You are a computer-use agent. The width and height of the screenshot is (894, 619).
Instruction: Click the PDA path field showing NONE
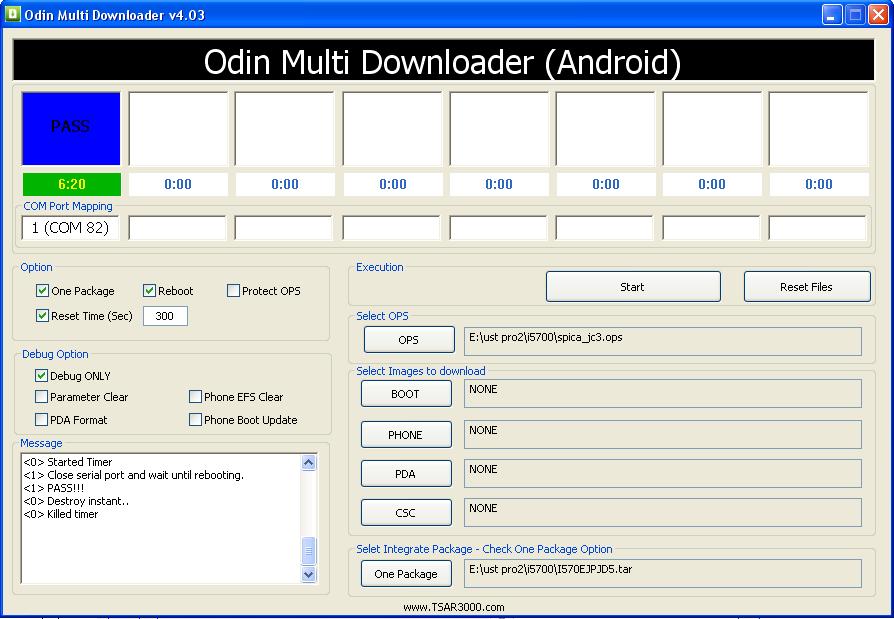[x=663, y=474]
